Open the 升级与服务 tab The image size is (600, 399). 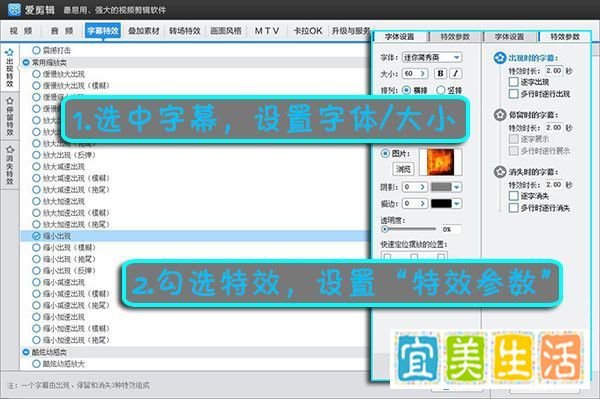tap(351, 31)
